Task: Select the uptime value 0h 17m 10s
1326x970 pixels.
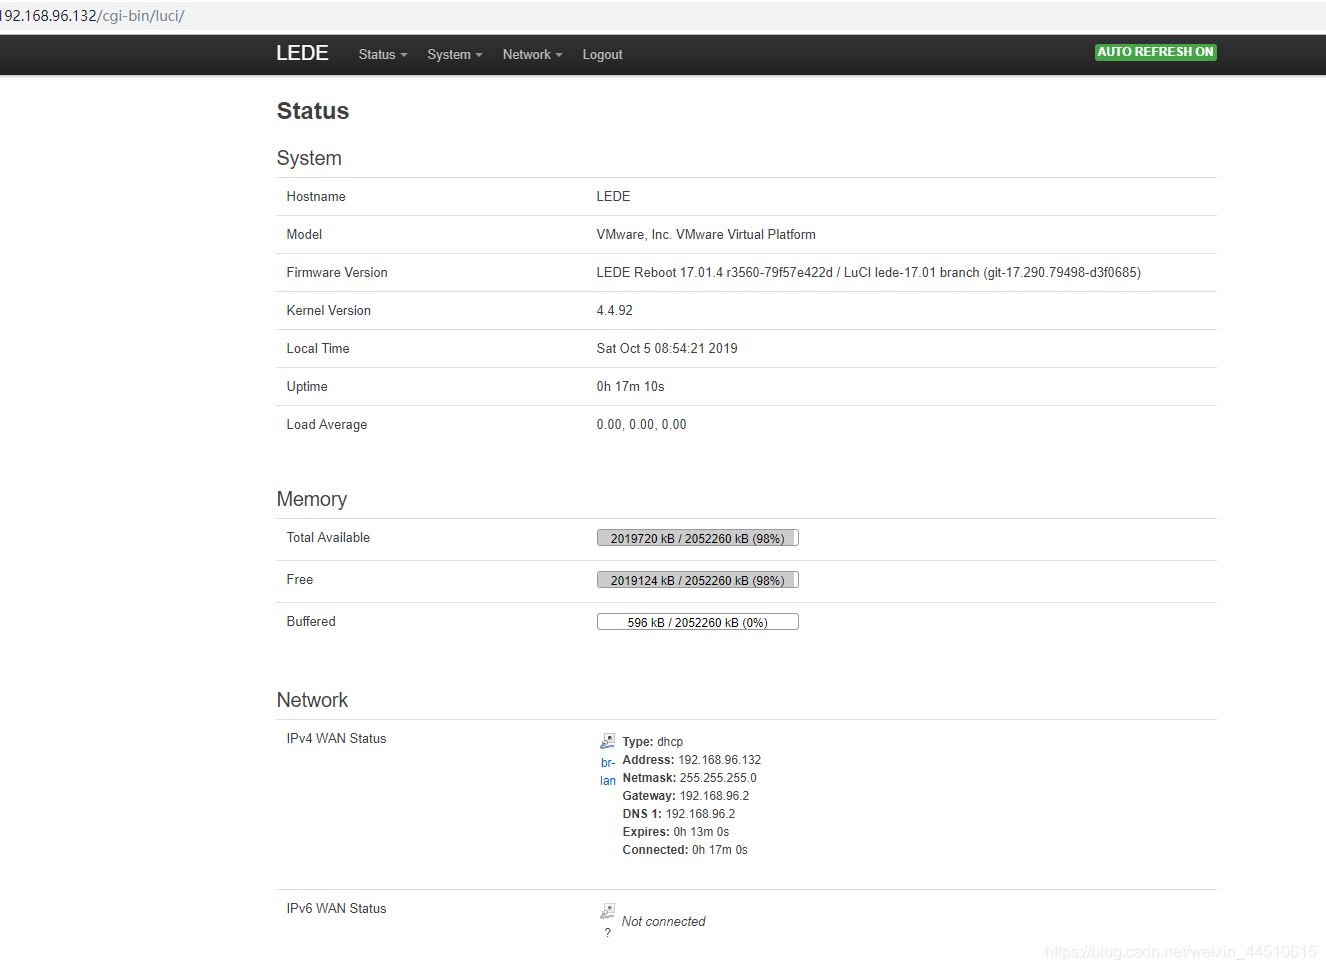Action: (630, 387)
